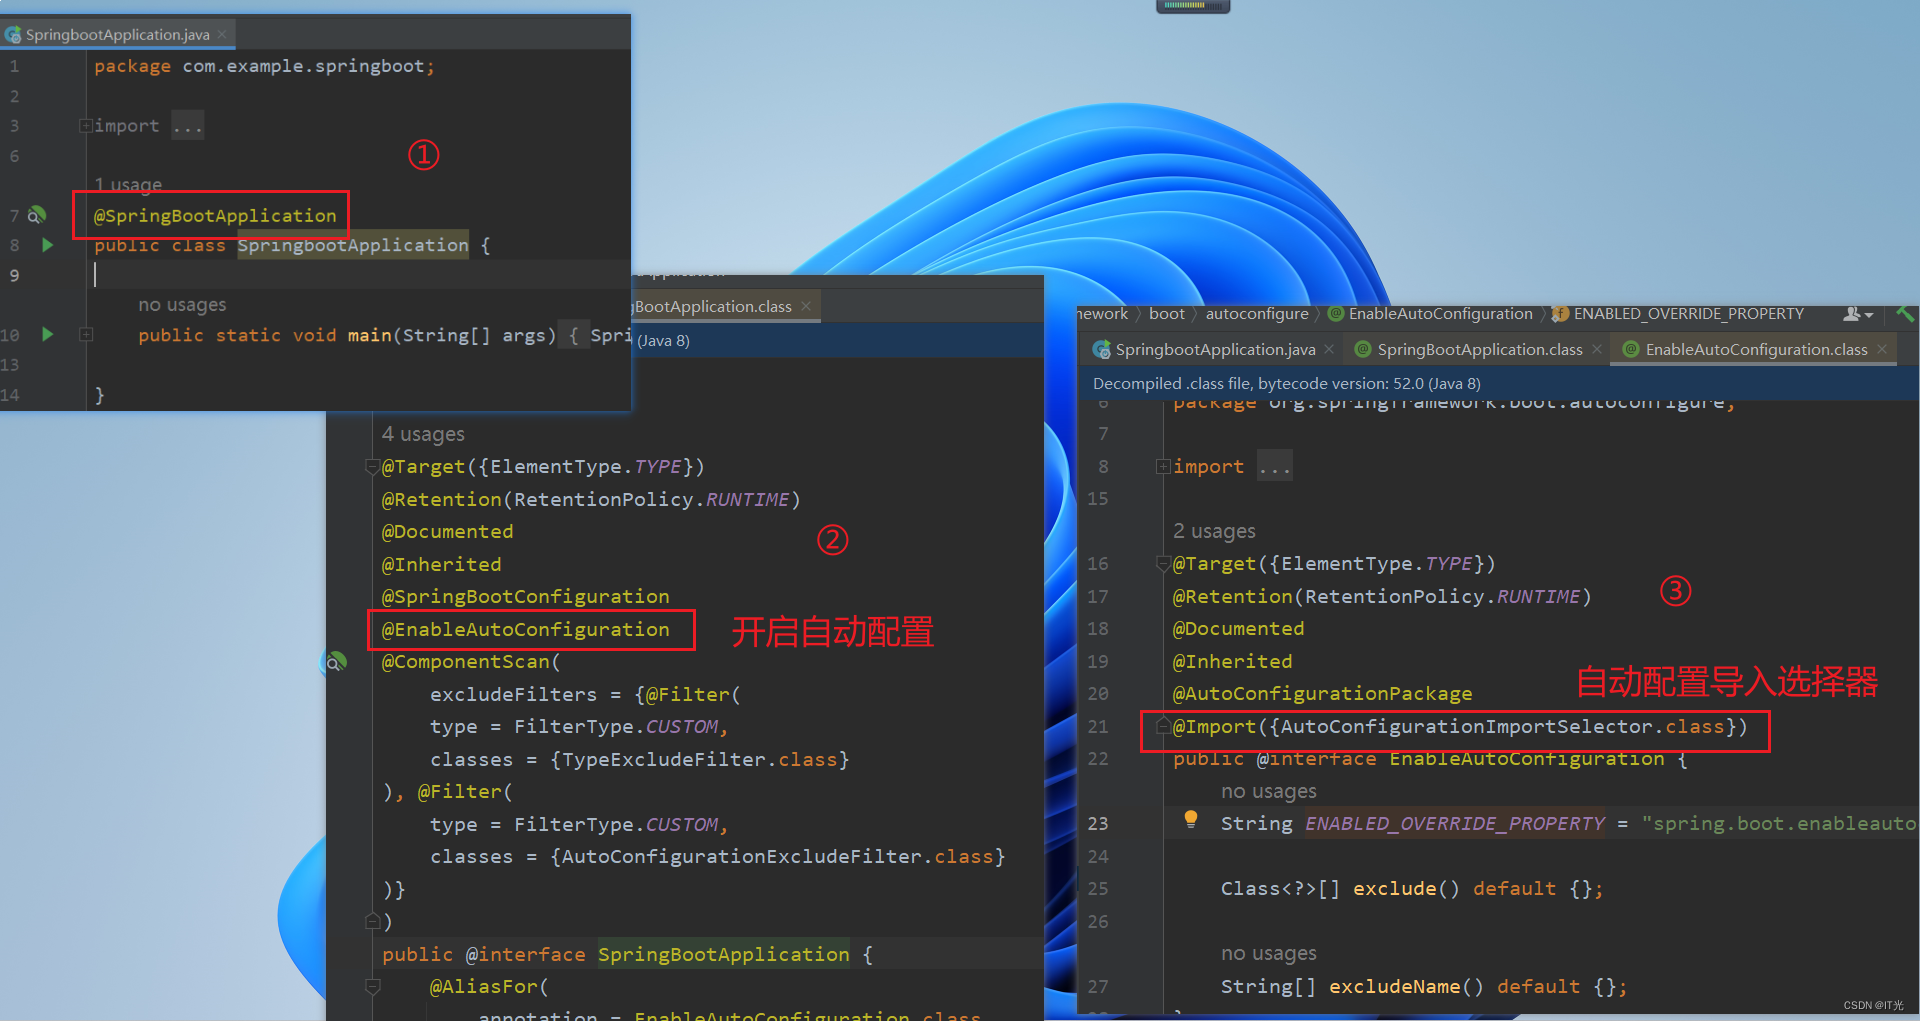Click TypeExcludeFilter.class in middle editor
This screenshot has width=1920, height=1021.
(x=700, y=760)
